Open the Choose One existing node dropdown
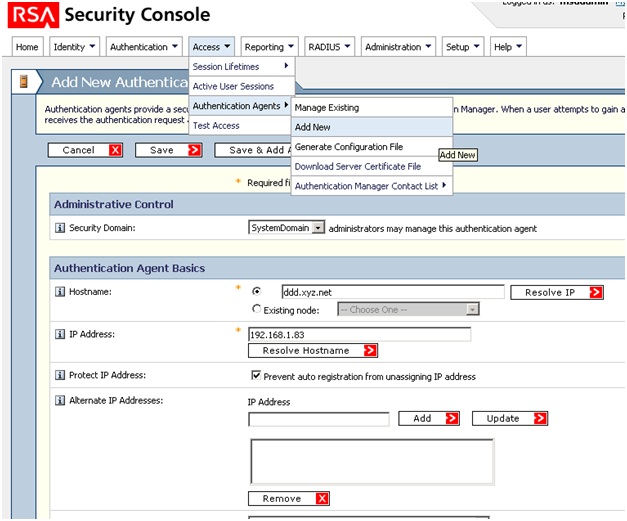The image size is (627, 521). coord(408,309)
